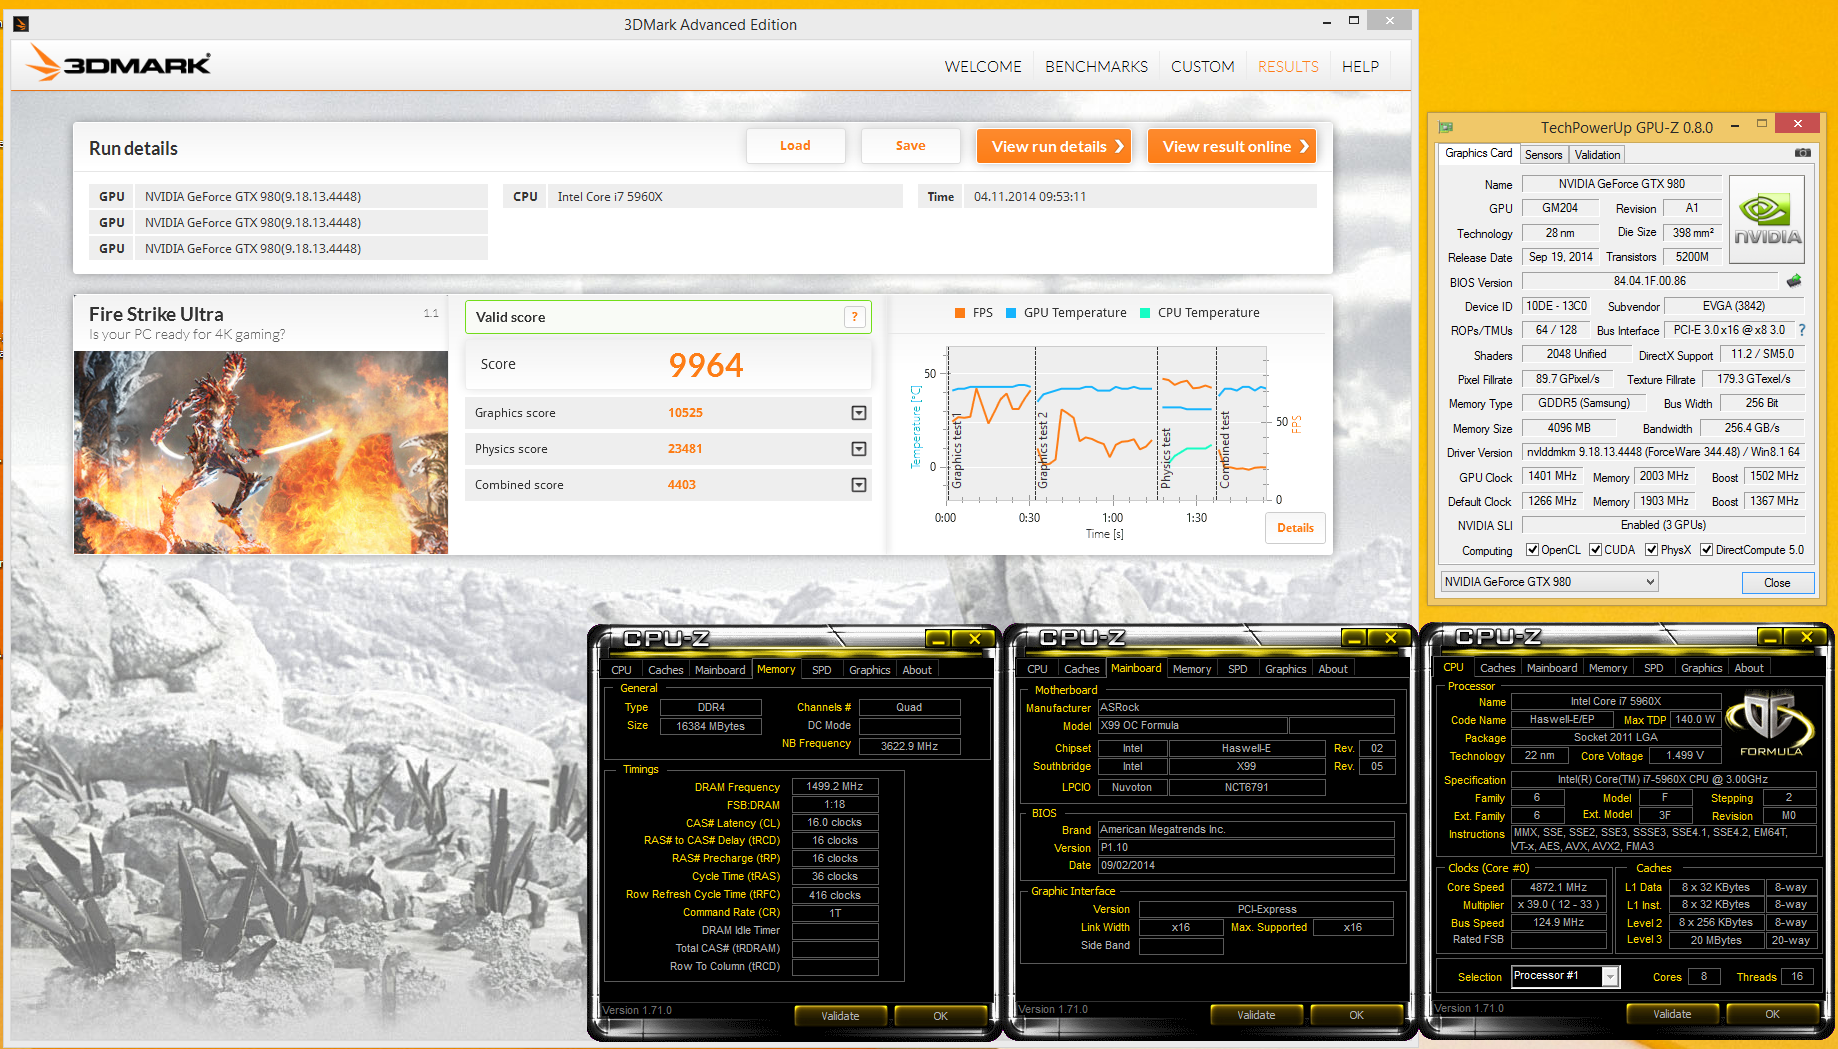Click Validate in the CPU-Z Memory window
Image resolution: width=1838 pixels, height=1049 pixels.
click(840, 1015)
